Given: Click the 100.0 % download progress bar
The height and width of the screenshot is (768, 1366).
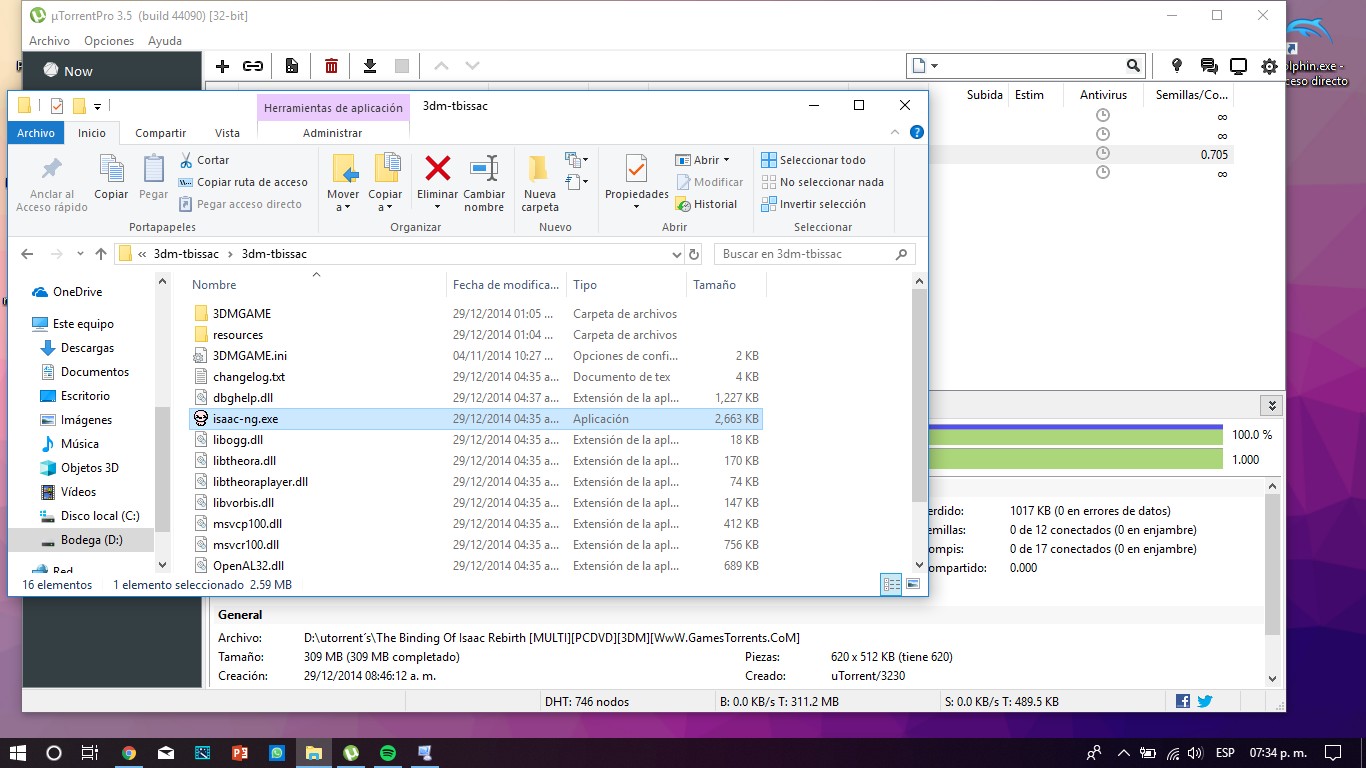Looking at the screenshot, I should click(1076, 435).
